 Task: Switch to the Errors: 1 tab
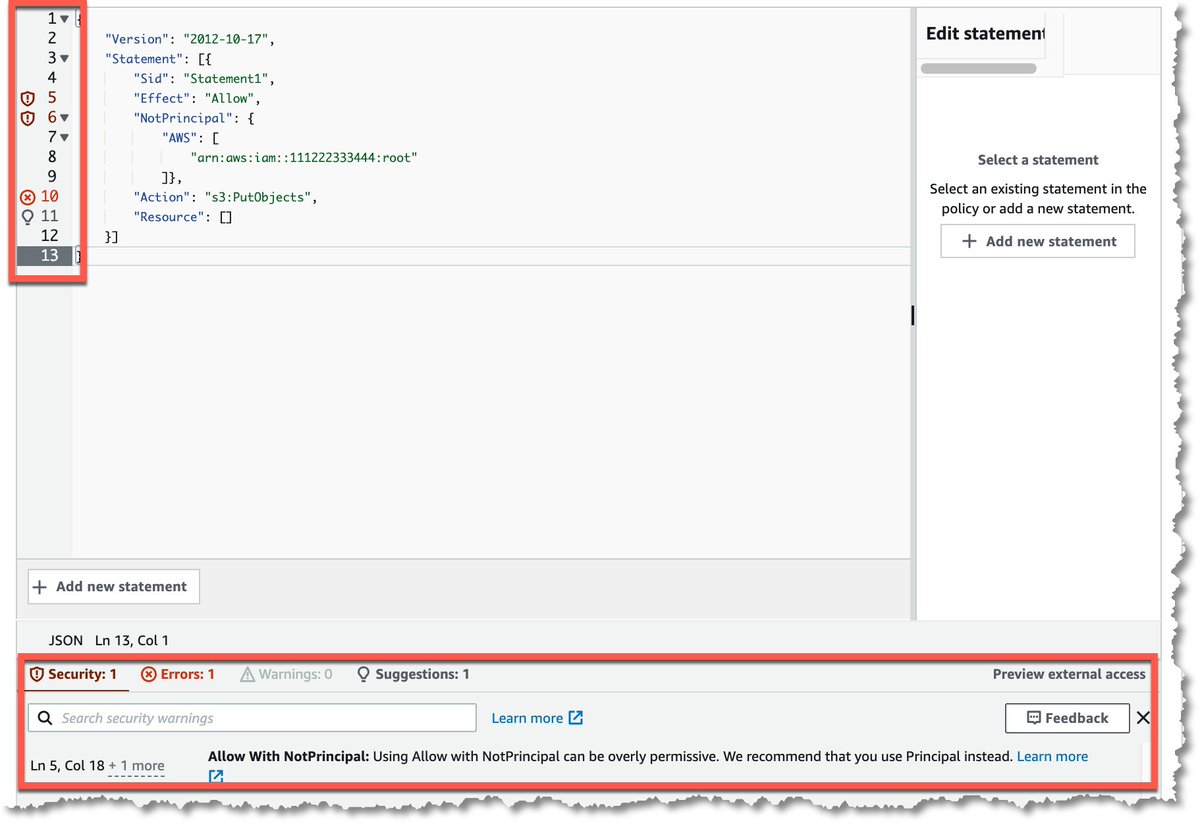point(178,674)
